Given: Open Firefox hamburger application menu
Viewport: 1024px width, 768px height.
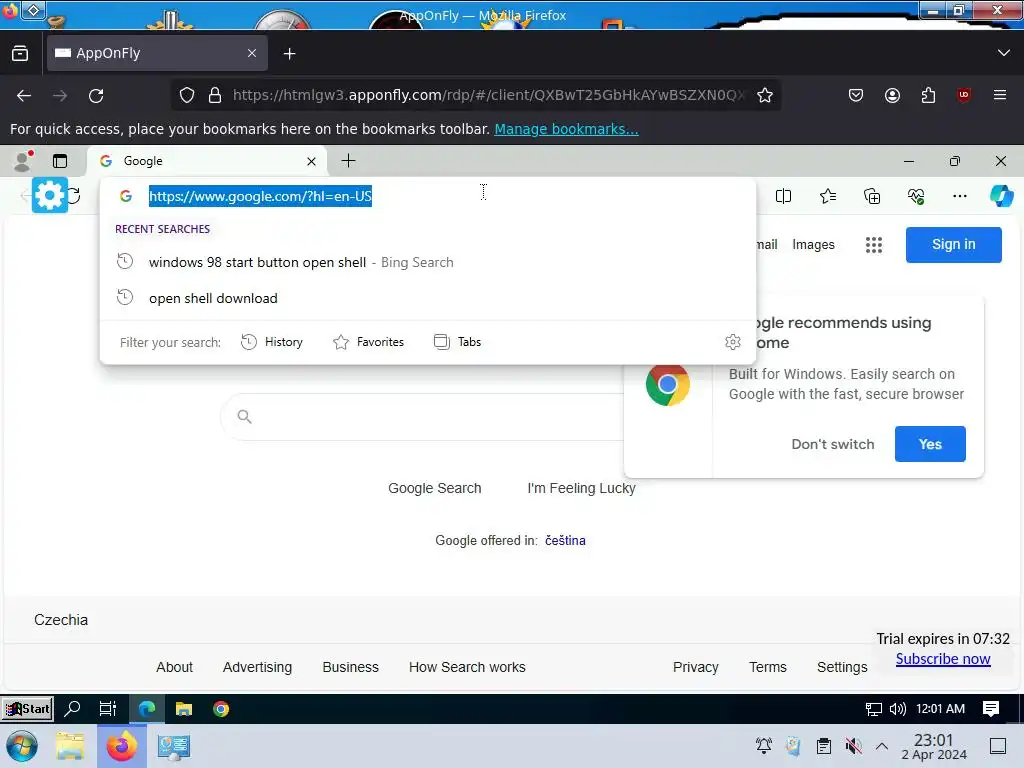Looking at the screenshot, I should [x=1000, y=95].
